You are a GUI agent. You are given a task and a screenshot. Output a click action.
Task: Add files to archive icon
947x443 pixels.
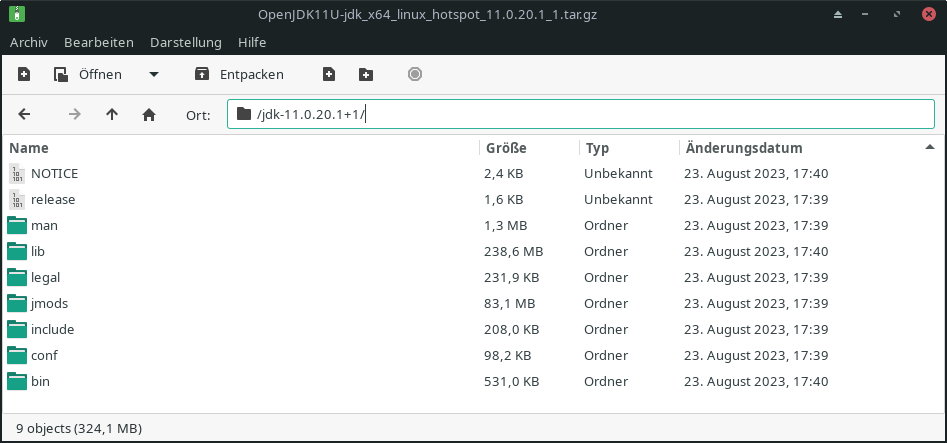(x=329, y=74)
